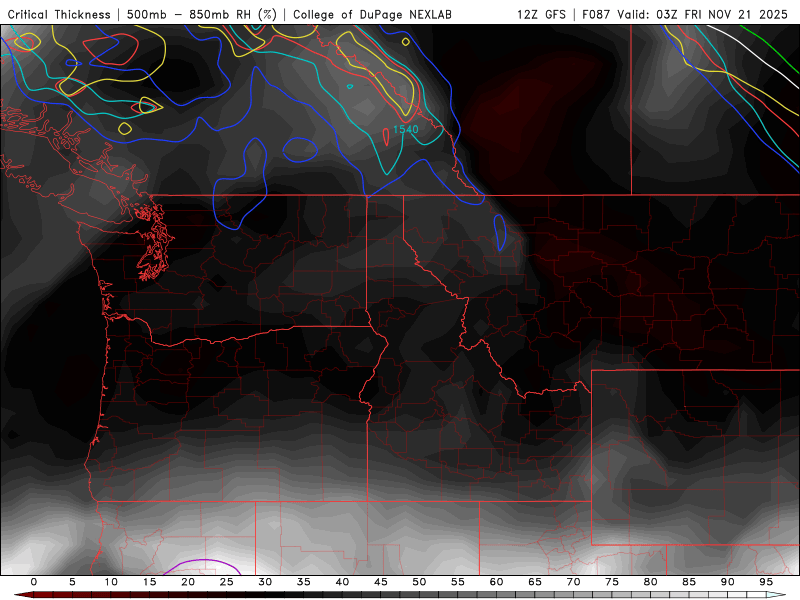Click the "80" value on the color scale

(x=651, y=582)
